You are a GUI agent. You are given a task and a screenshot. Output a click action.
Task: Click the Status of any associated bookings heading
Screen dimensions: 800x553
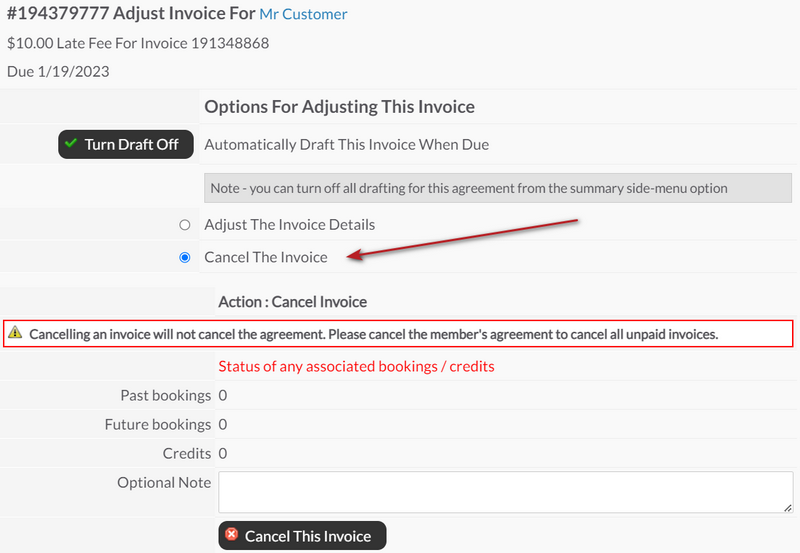(x=356, y=367)
